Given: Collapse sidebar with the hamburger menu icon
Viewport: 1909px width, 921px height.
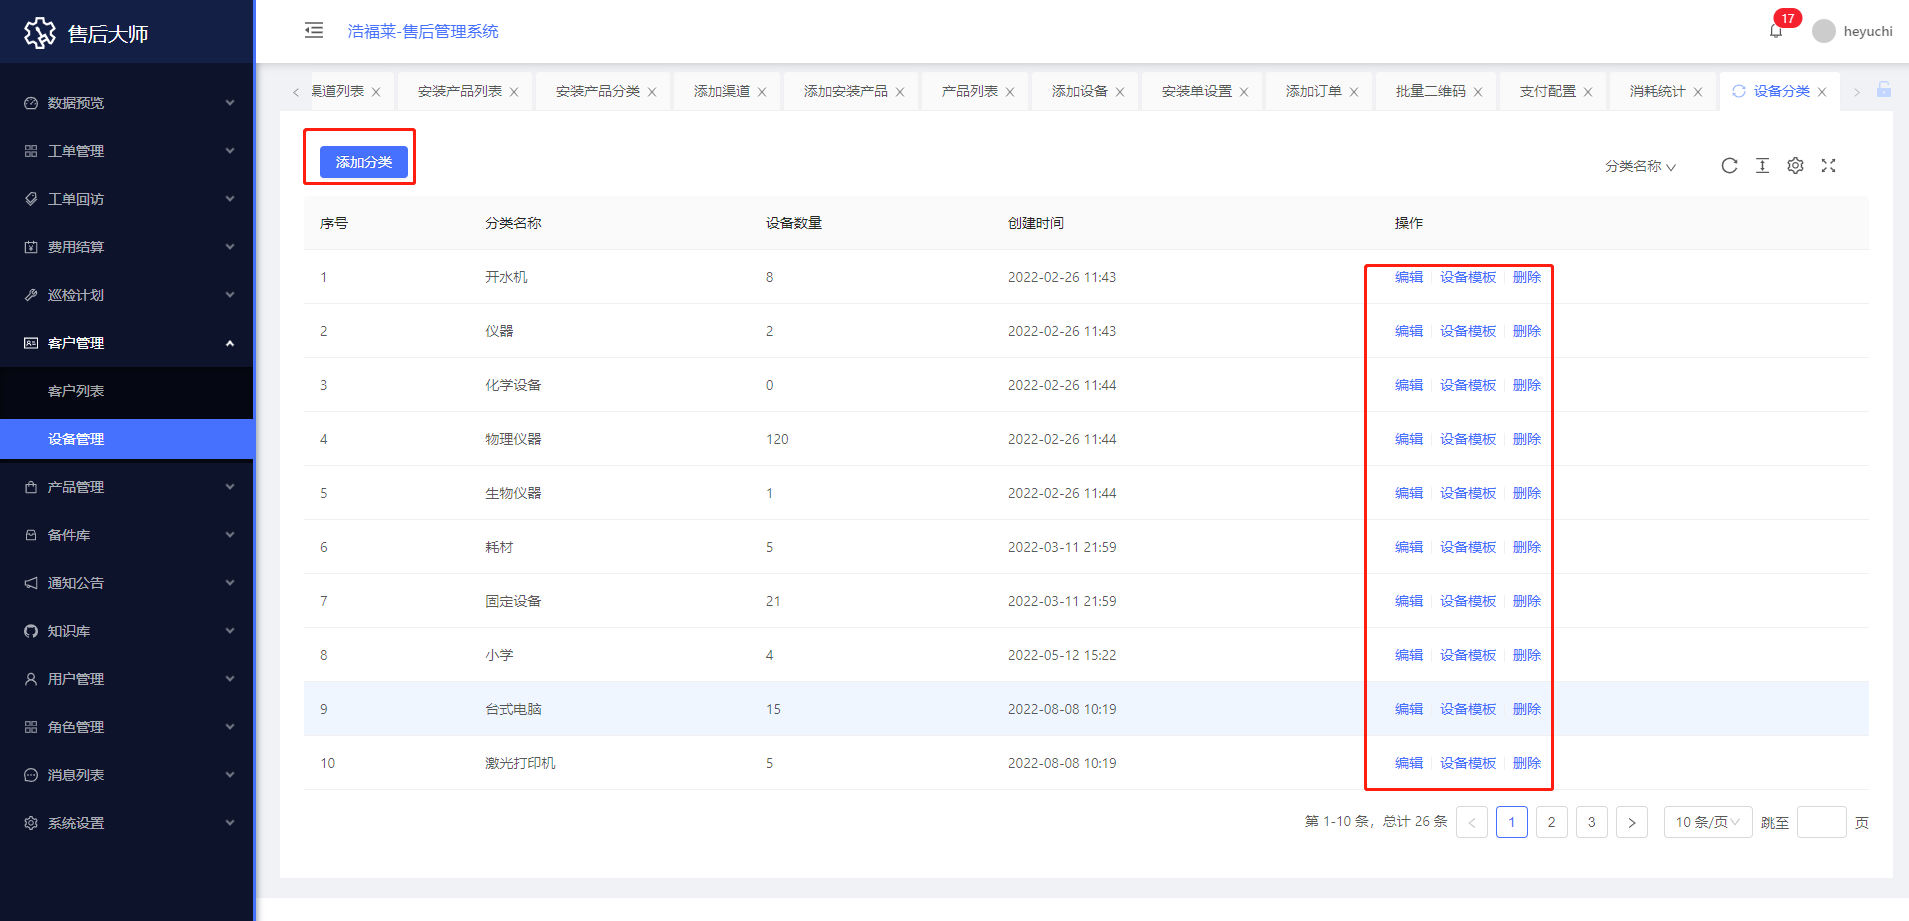Looking at the screenshot, I should [x=314, y=30].
